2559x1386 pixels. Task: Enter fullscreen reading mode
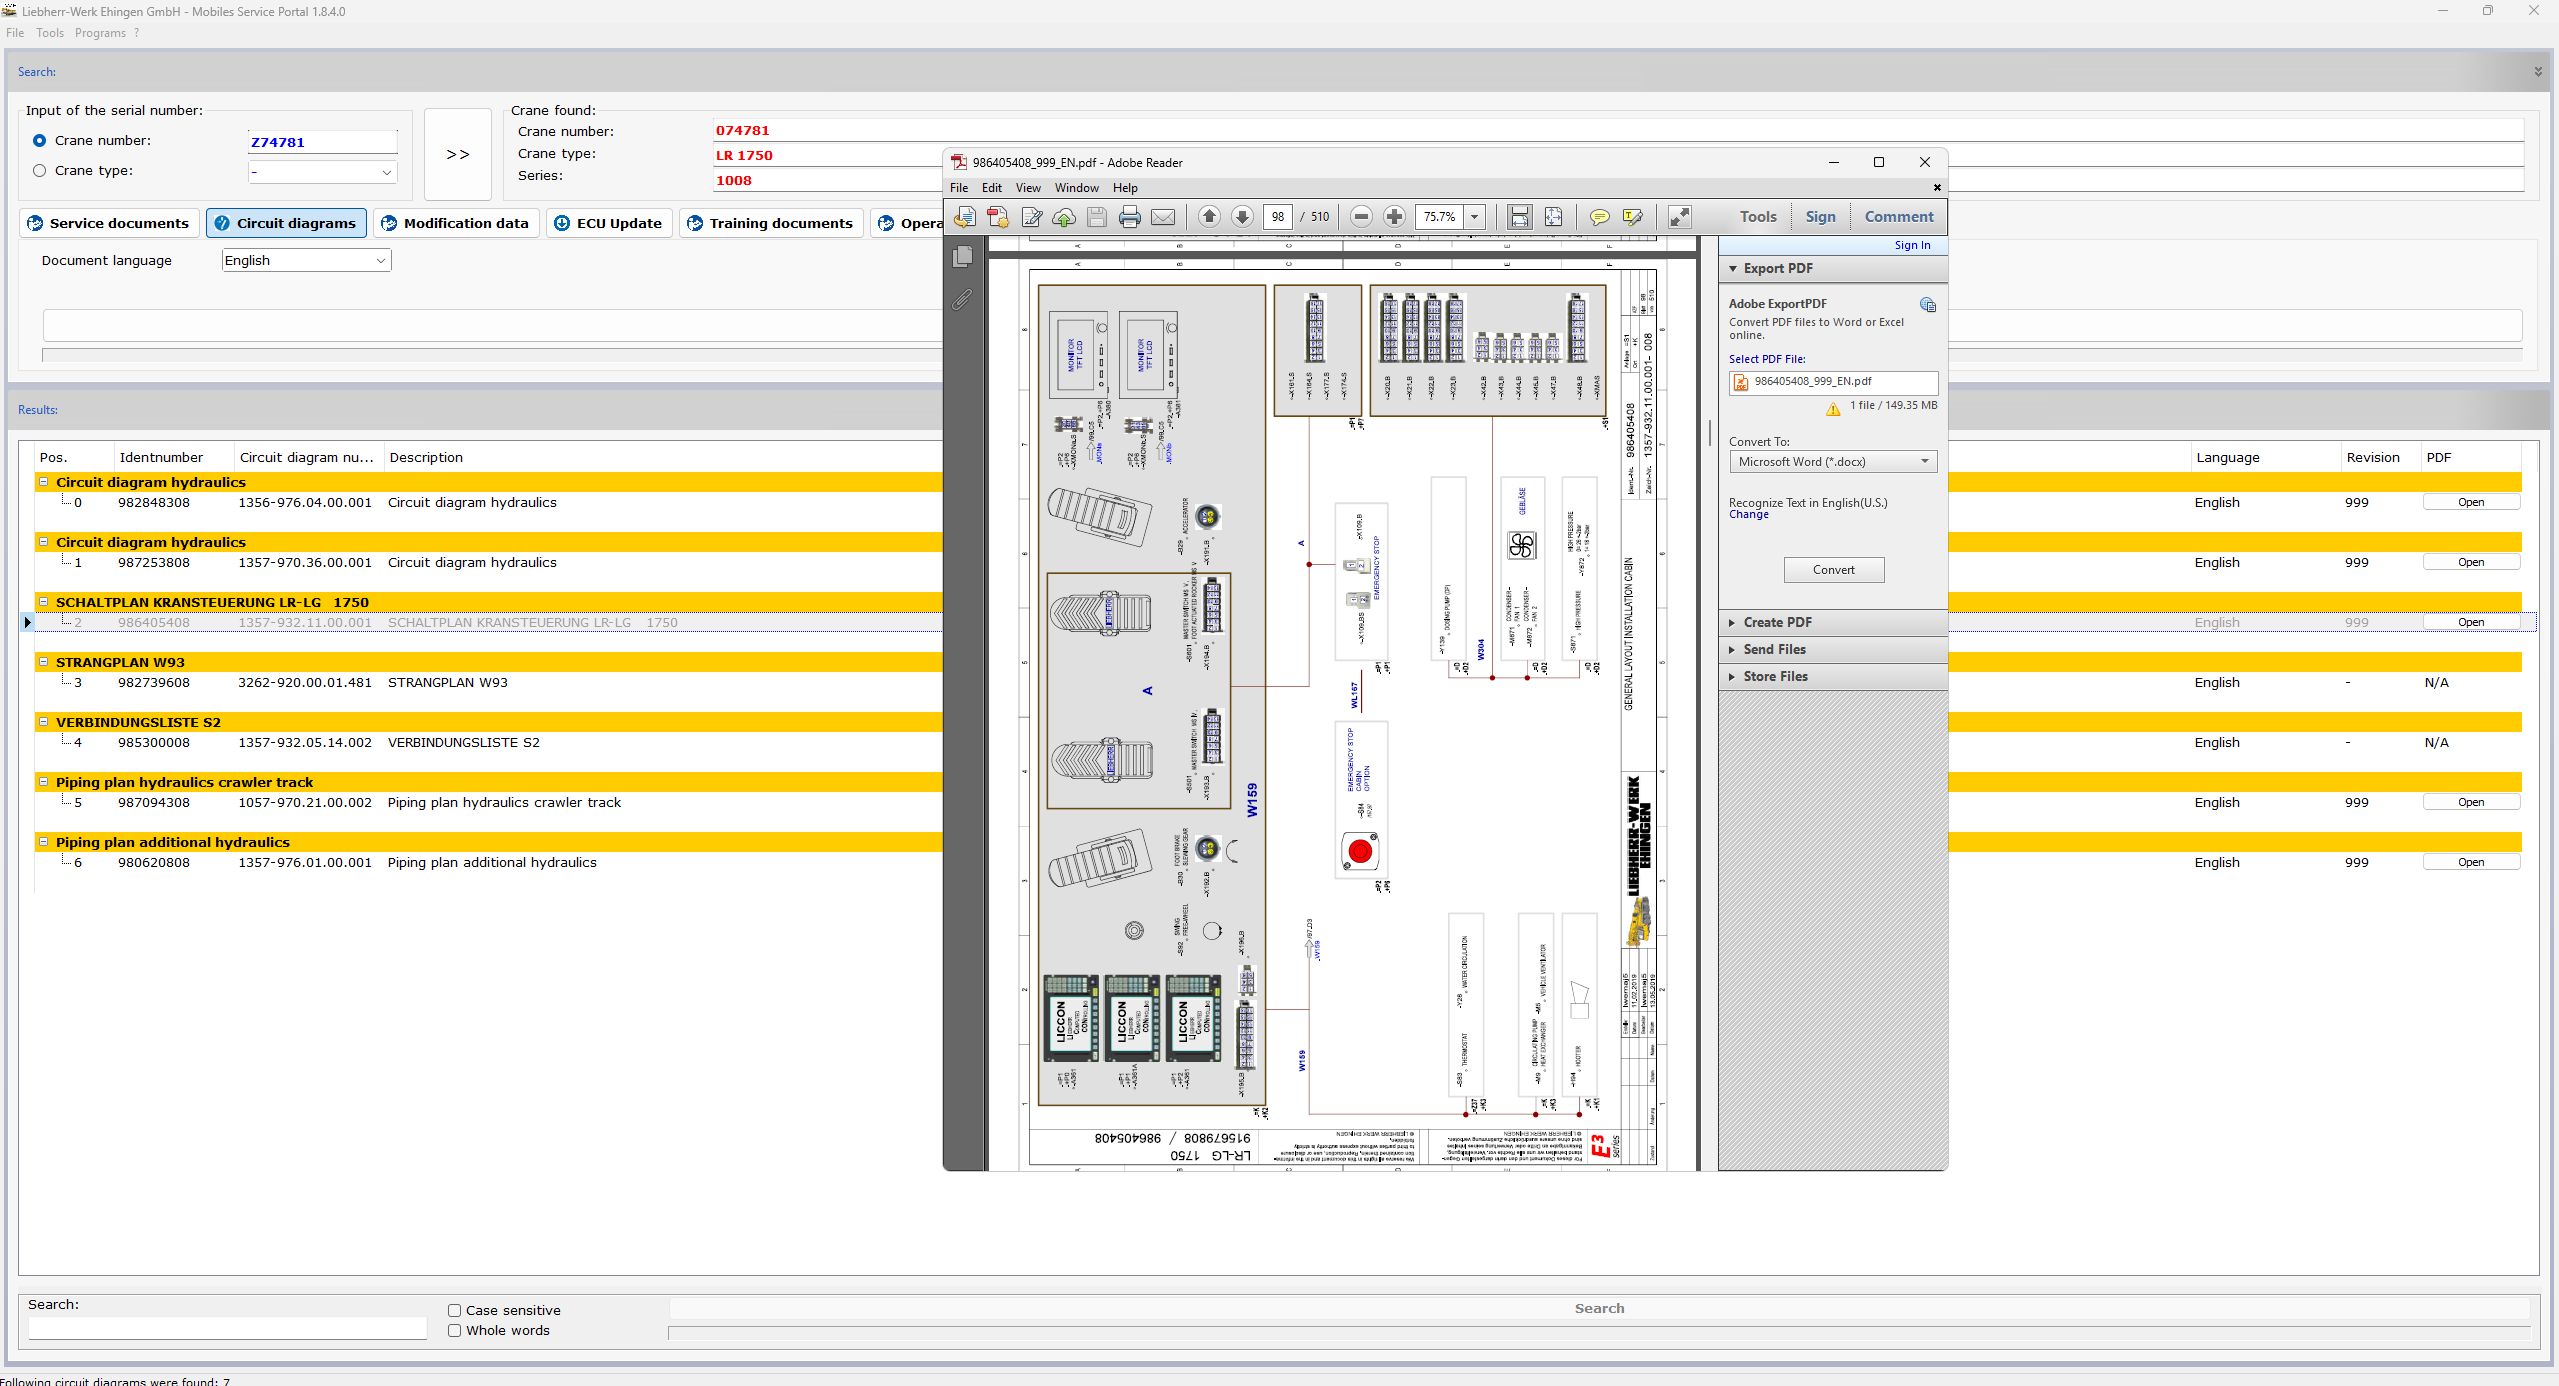[1678, 217]
